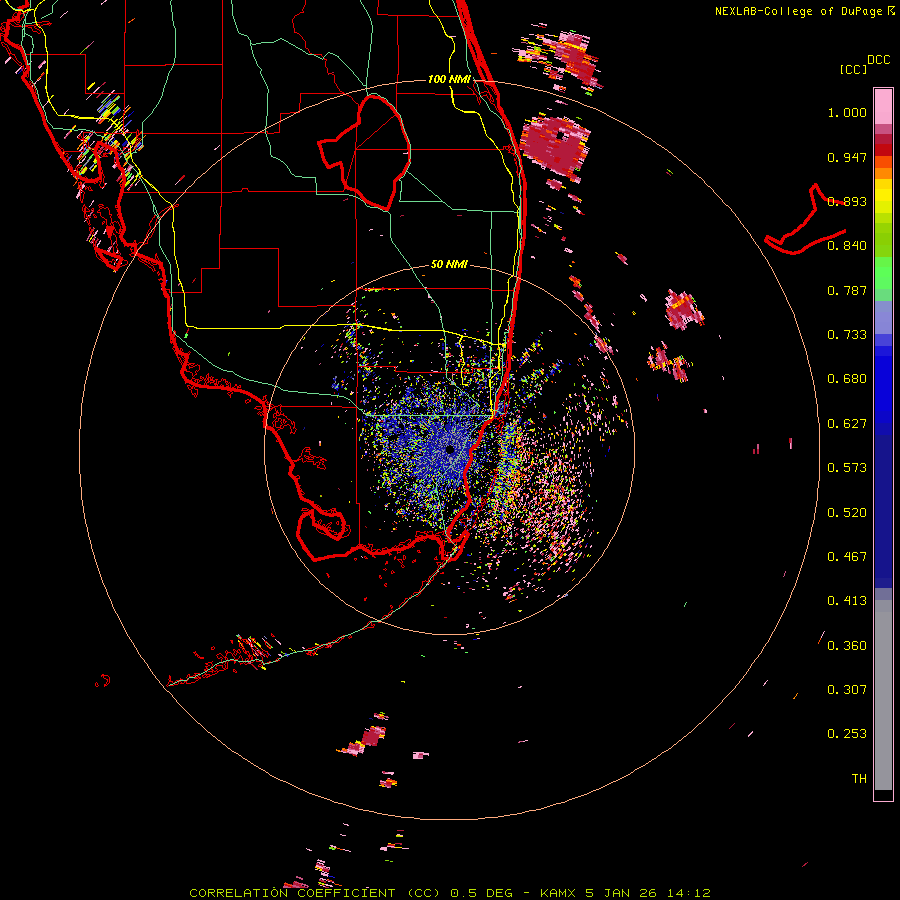Click the red Lake Okeechobee outline
The width and height of the screenshot is (900, 900).
point(364,152)
